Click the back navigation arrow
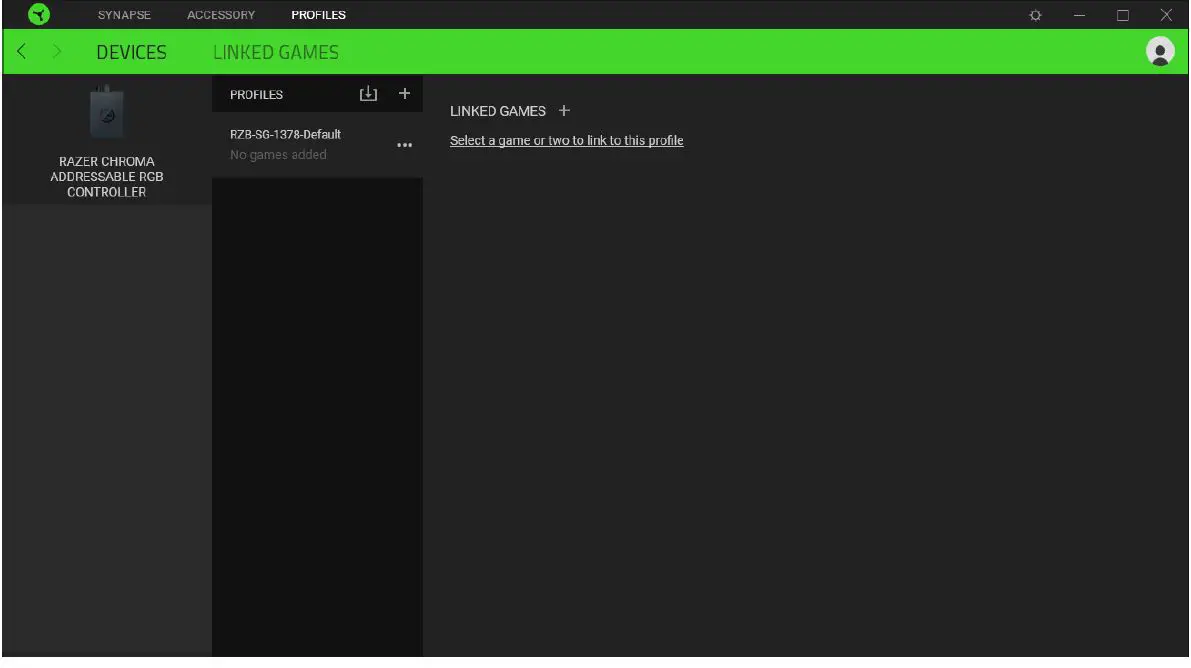Screen dimensions: 1191x668 pos(21,51)
